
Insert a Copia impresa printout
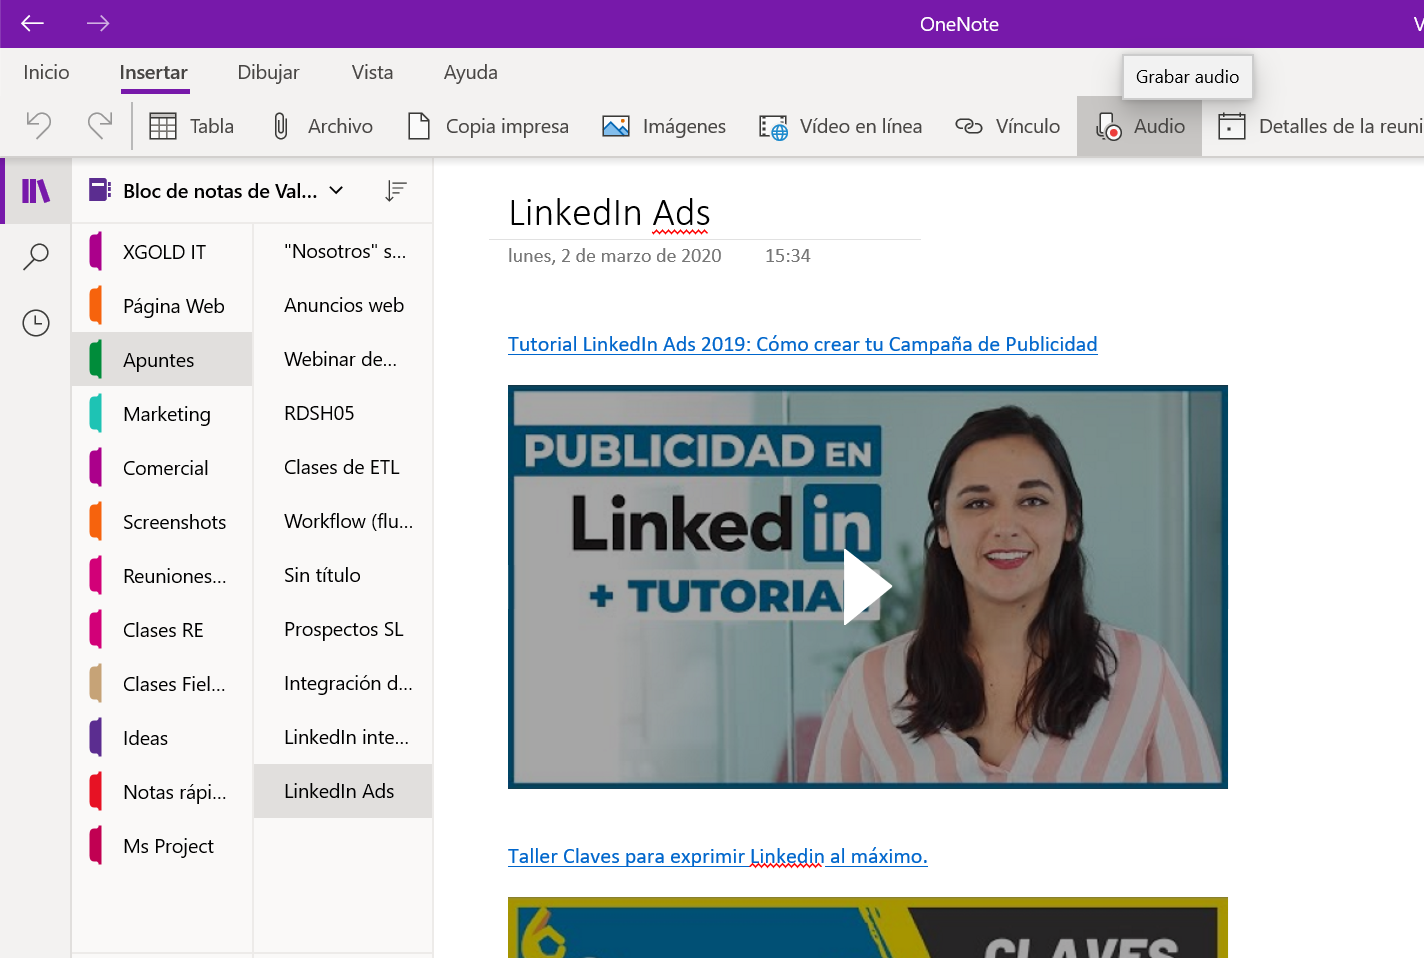click(x=488, y=126)
